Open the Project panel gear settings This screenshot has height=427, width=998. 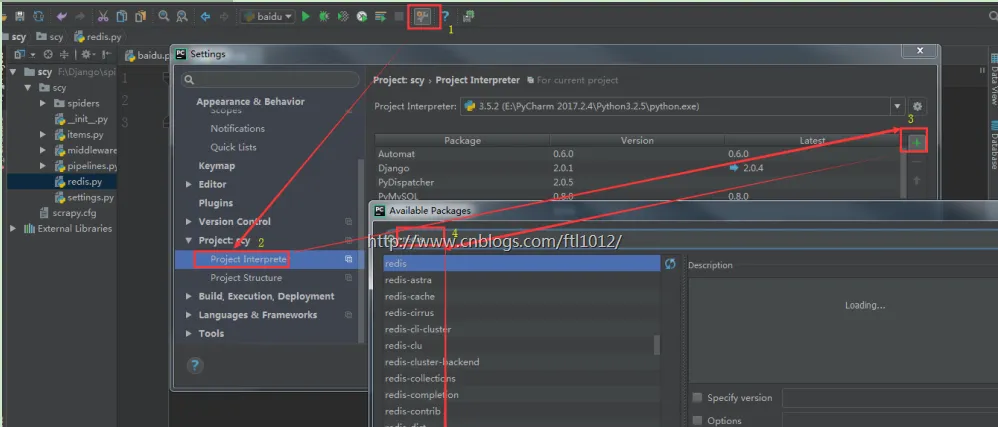click(87, 55)
